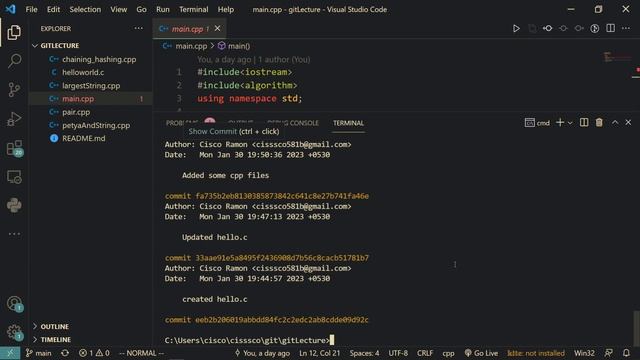Select cpp language mode in status bar
The image size is (640, 360).
(x=448, y=353)
